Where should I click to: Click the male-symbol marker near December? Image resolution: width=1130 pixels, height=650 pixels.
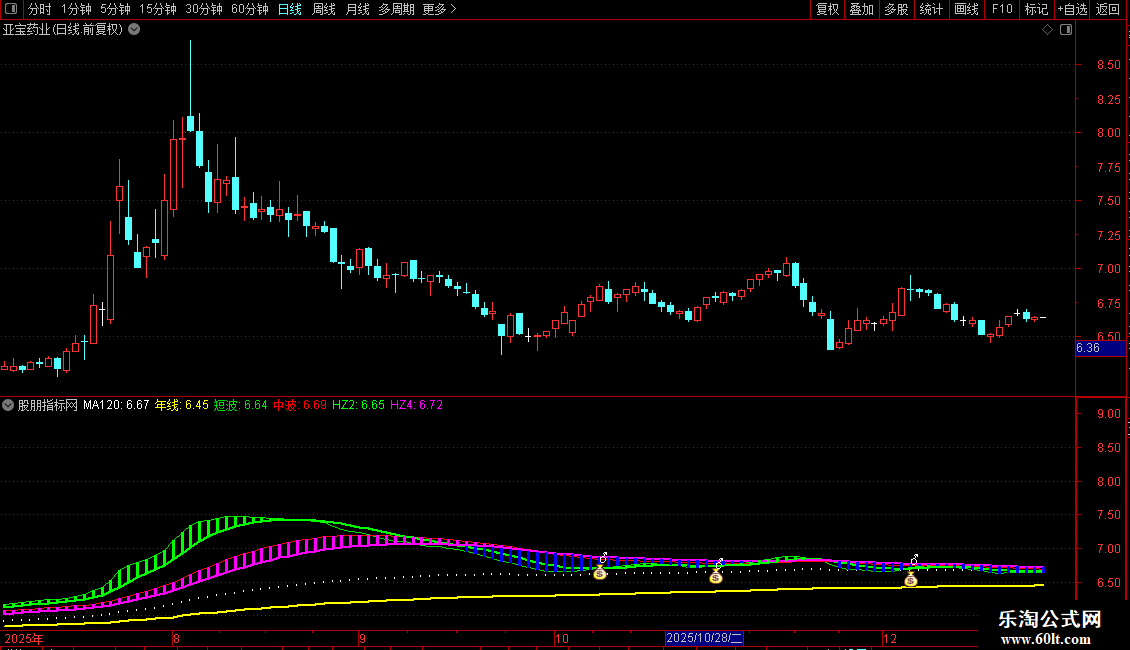click(915, 559)
